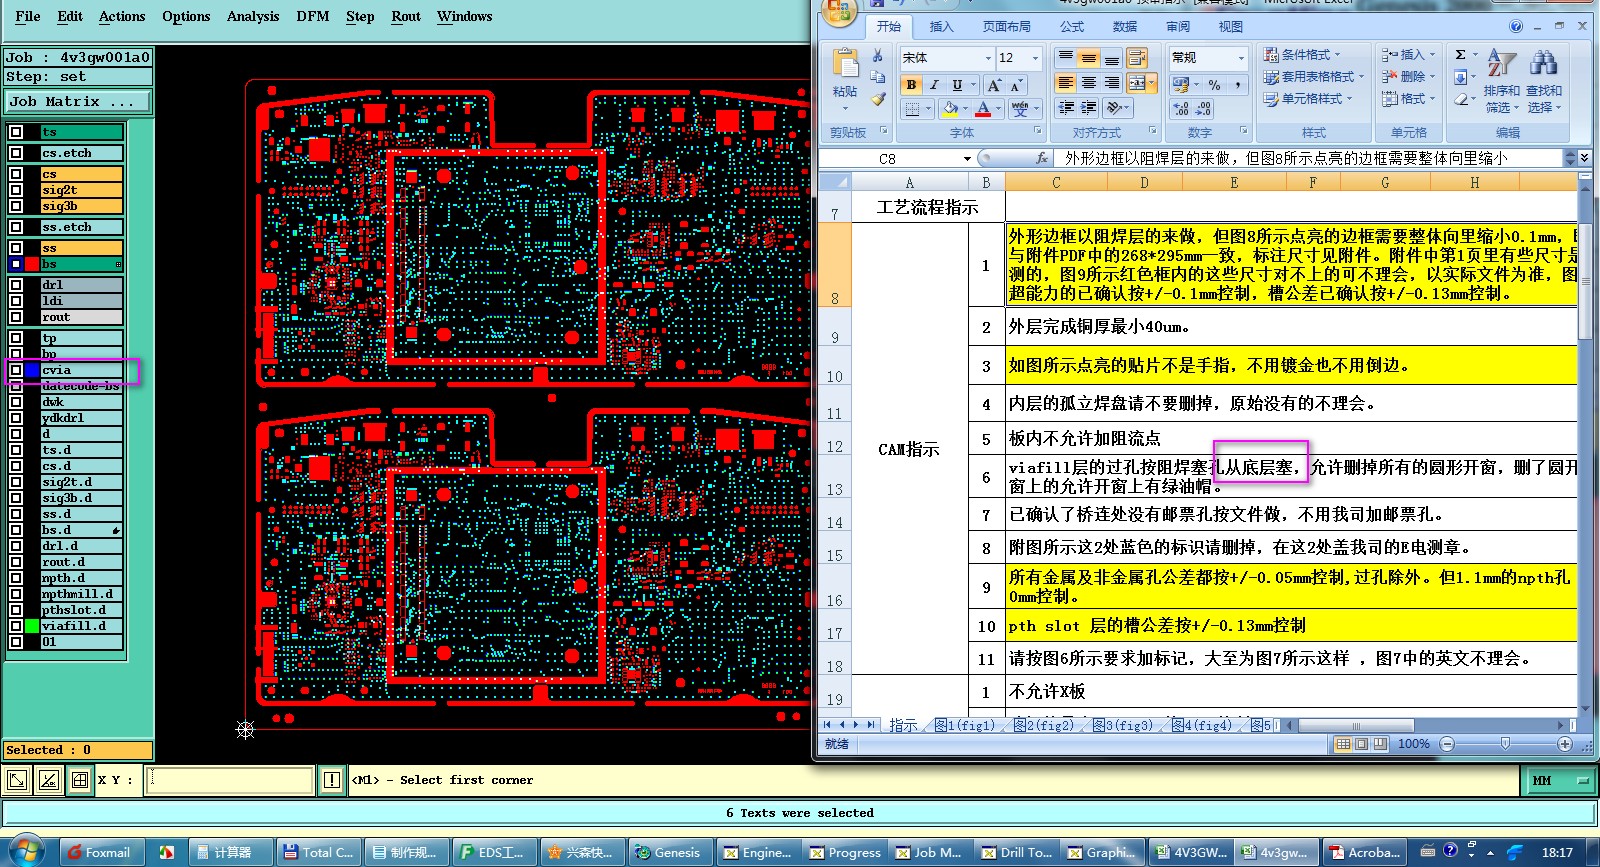Align text right in Excel
The width and height of the screenshot is (1600, 867).
[1112, 83]
